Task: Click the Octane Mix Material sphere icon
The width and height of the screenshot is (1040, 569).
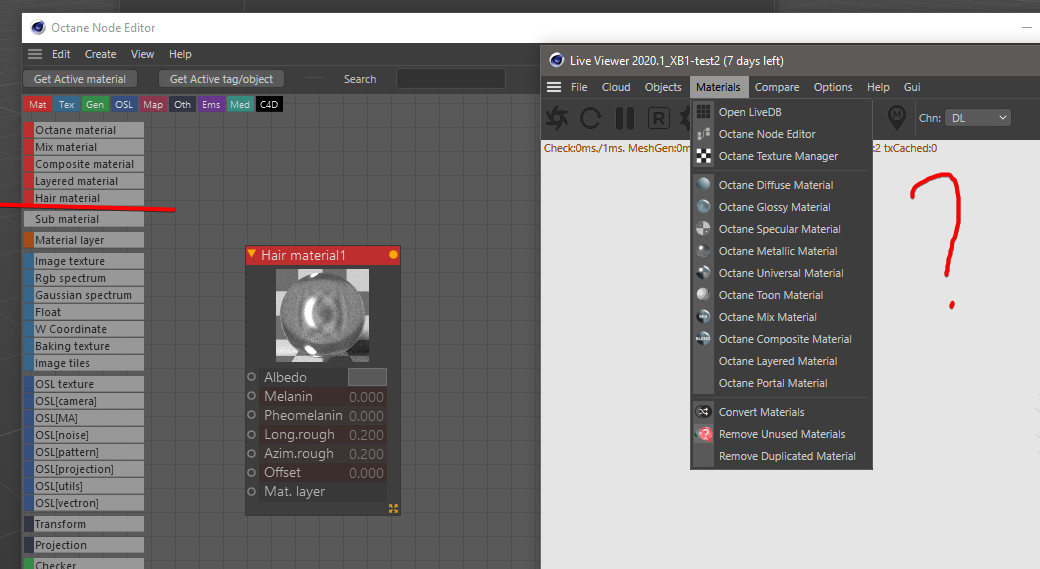Action: click(x=704, y=316)
